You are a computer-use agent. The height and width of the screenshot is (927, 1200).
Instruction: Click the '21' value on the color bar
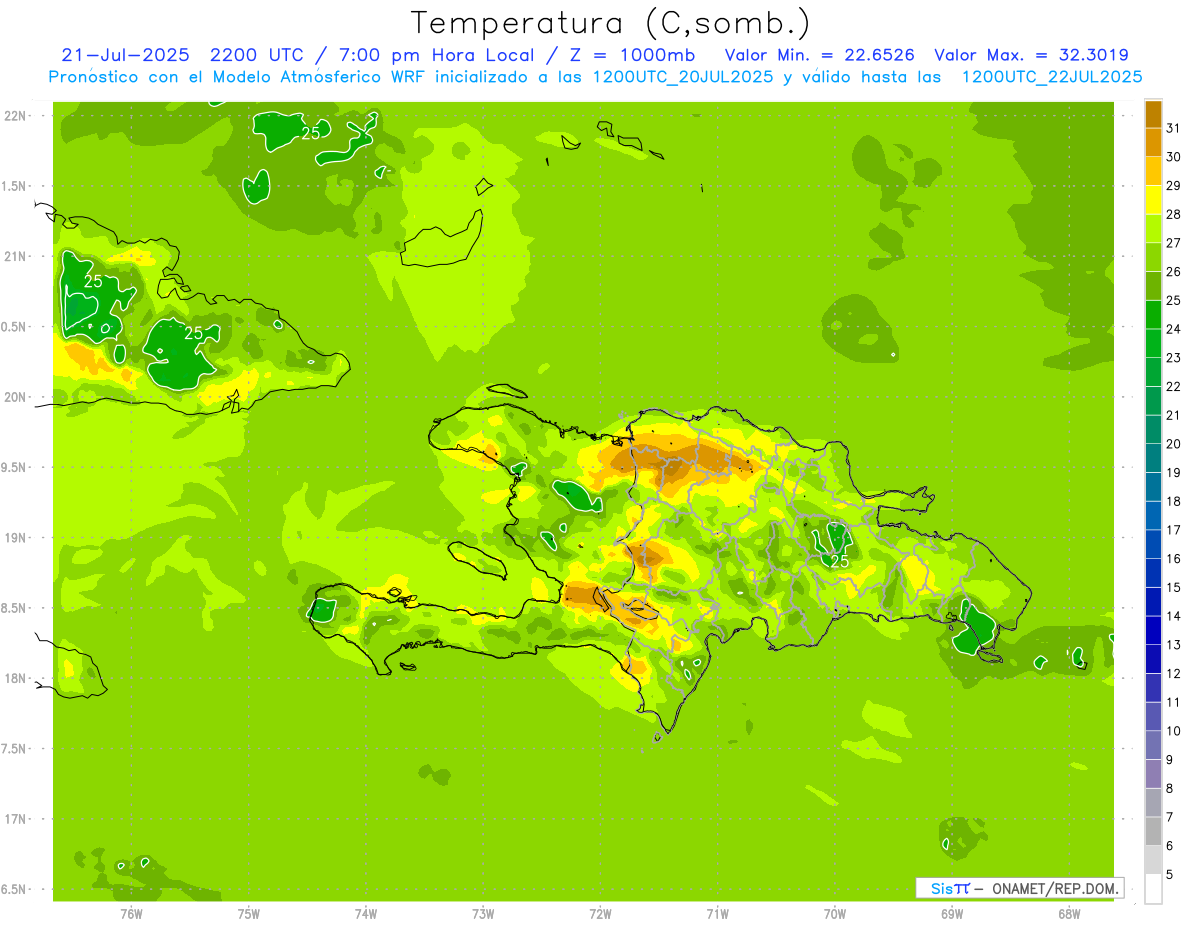pyautogui.click(x=1173, y=415)
